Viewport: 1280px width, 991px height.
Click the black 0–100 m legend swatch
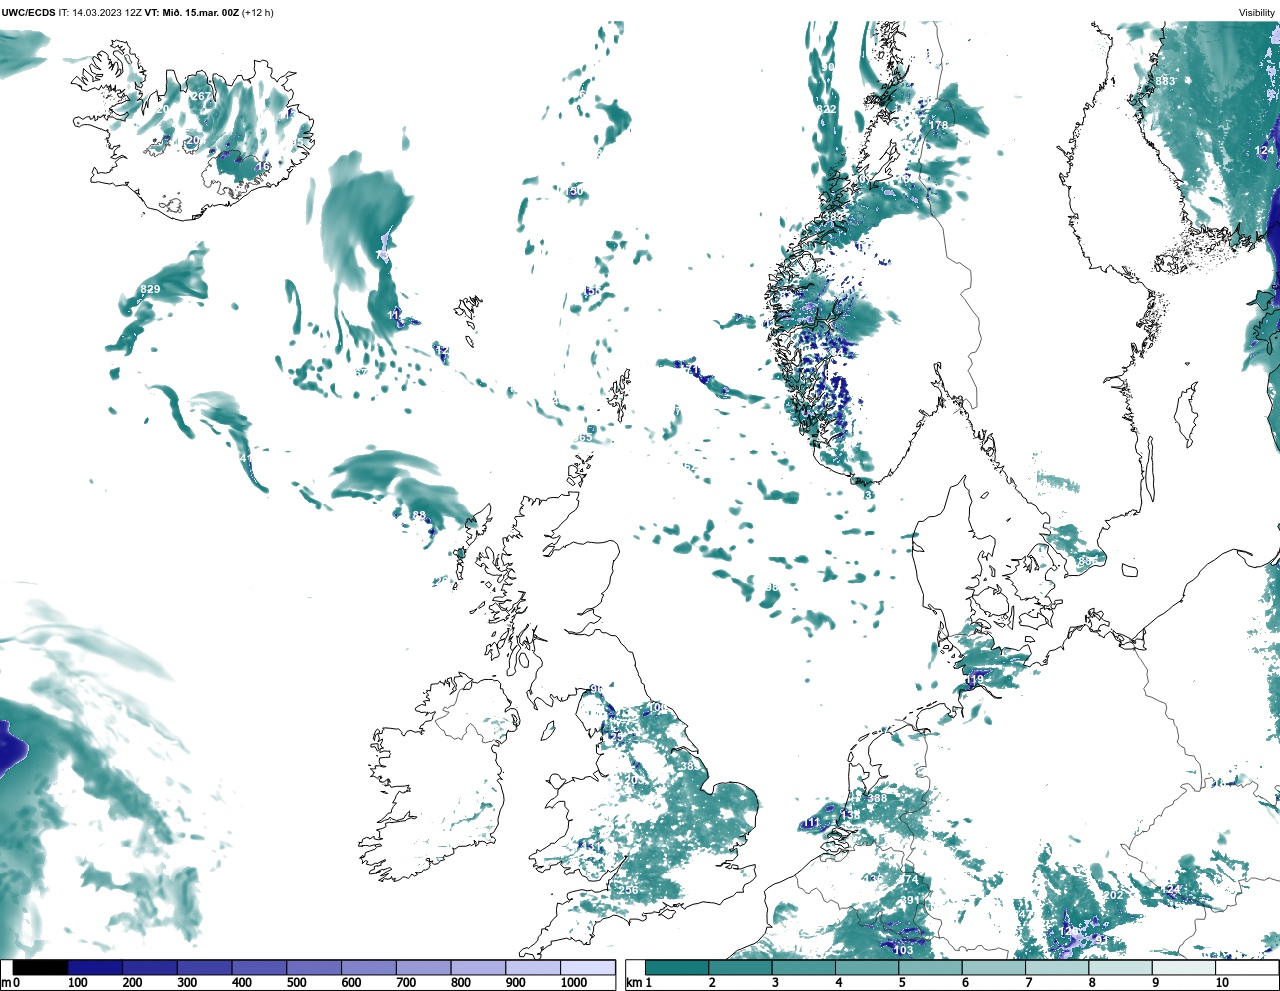(x=40, y=968)
